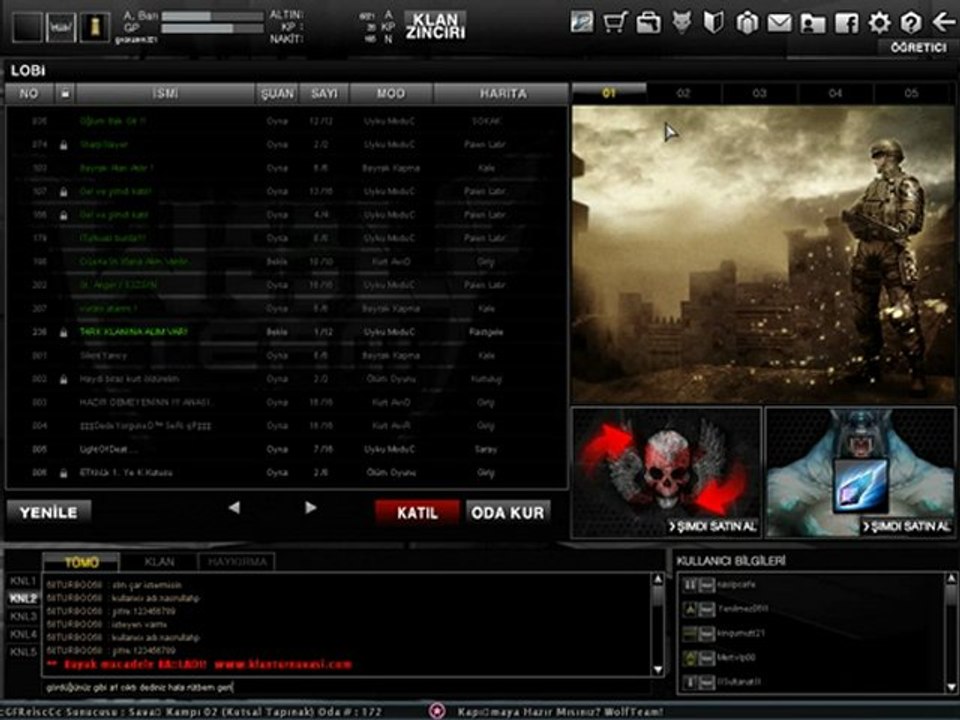
Task: Sort room list by HARİTA column
Action: pyautogui.click(x=502, y=94)
